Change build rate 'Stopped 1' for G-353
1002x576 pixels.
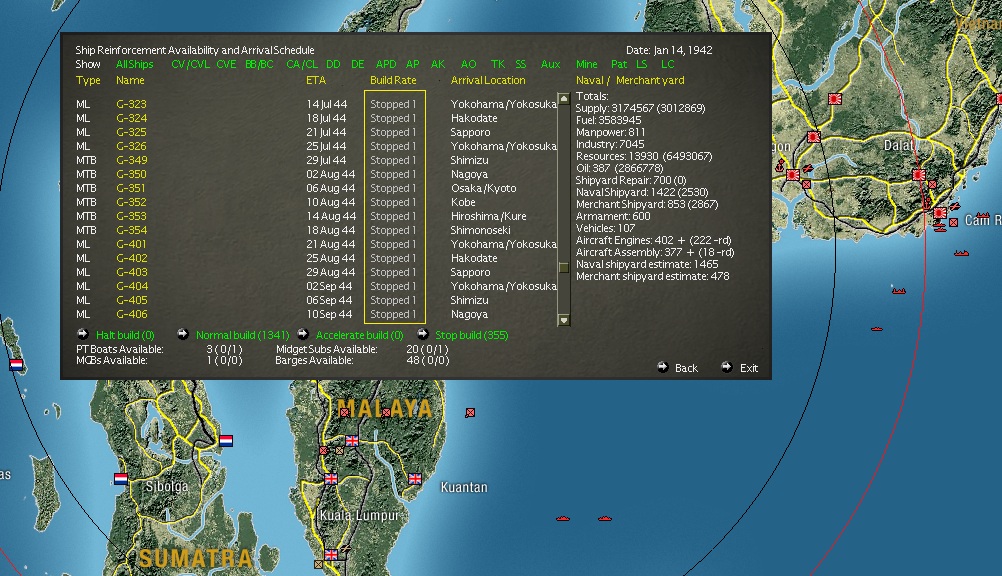[x=393, y=216]
